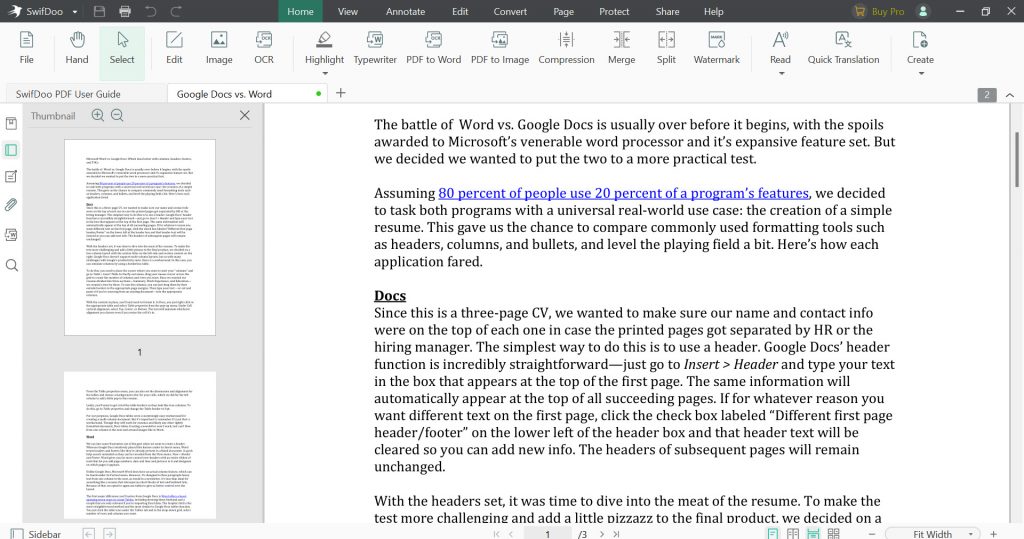Zoom in on the thumbnails
1024x539 pixels.
pos(98,115)
